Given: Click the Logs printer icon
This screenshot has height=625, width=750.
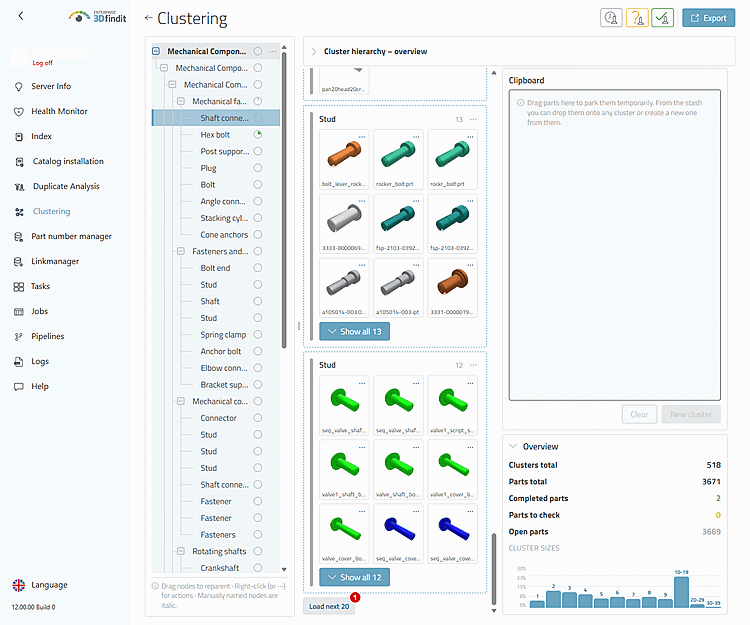Looking at the screenshot, I should coord(19,362).
